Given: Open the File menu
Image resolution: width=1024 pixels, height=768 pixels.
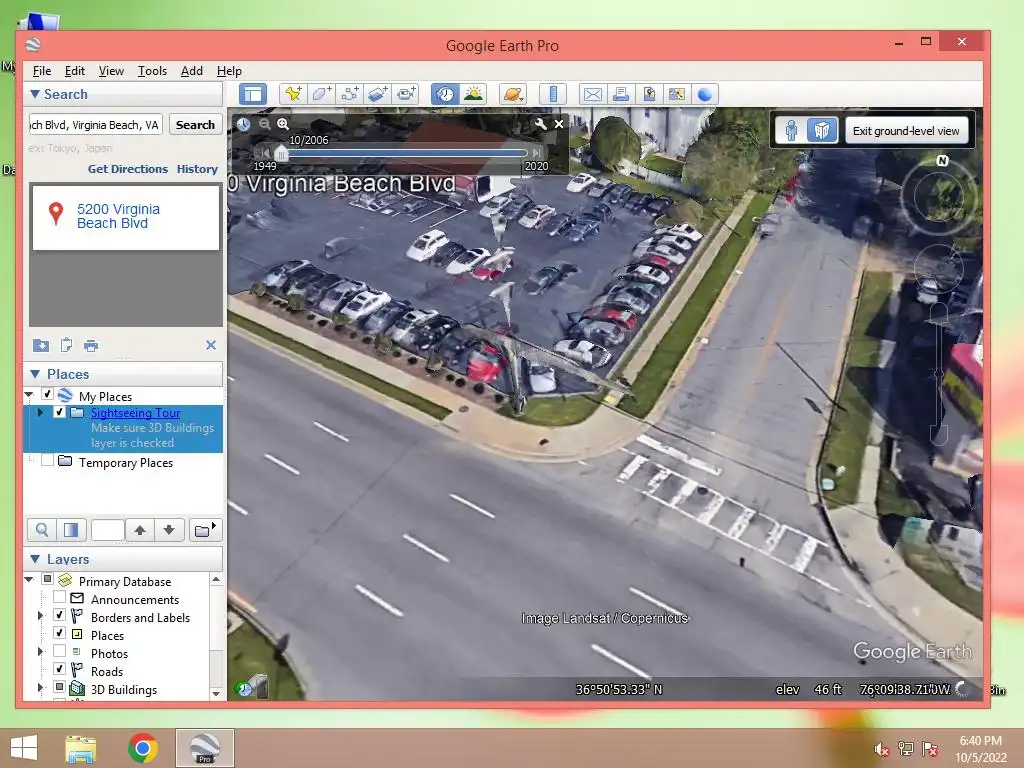Looking at the screenshot, I should (42, 71).
